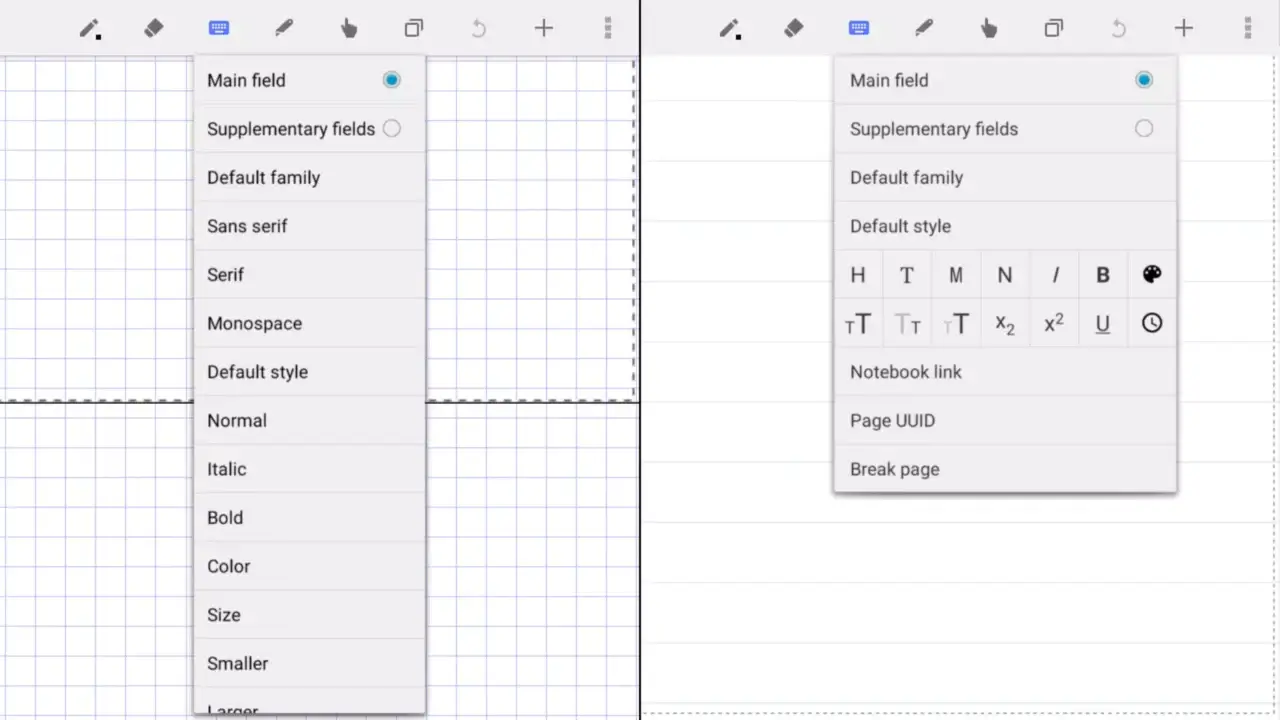Click the Notebook link entry
The image size is (1280, 720).
[905, 372]
